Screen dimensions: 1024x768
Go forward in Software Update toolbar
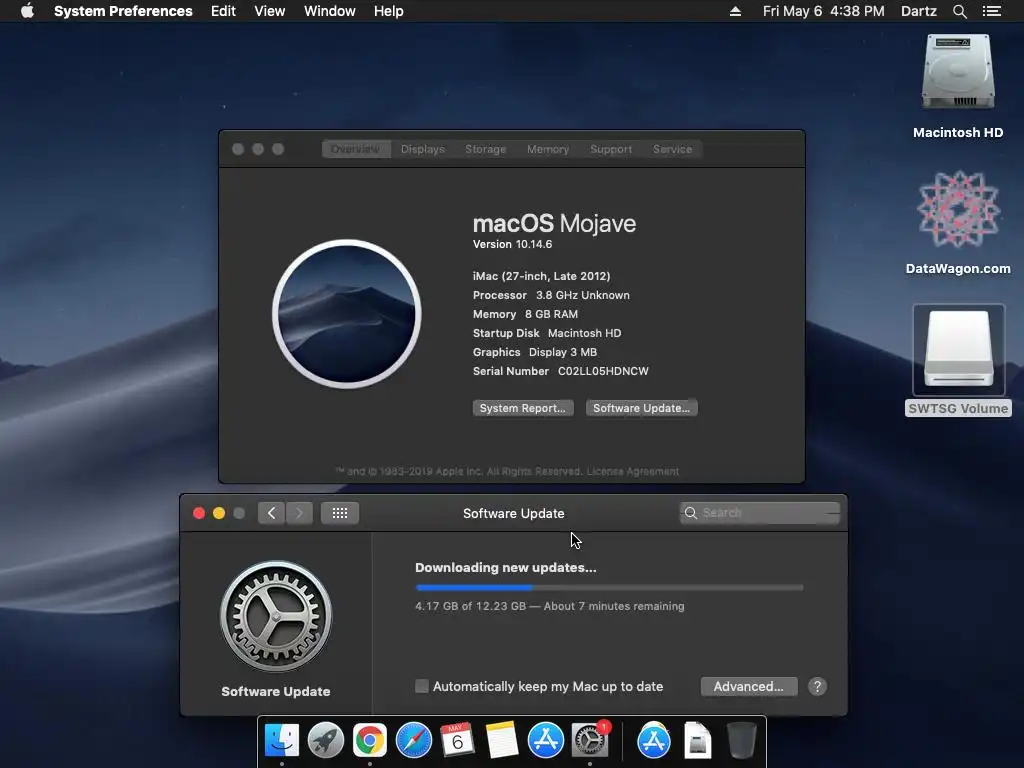299,513
